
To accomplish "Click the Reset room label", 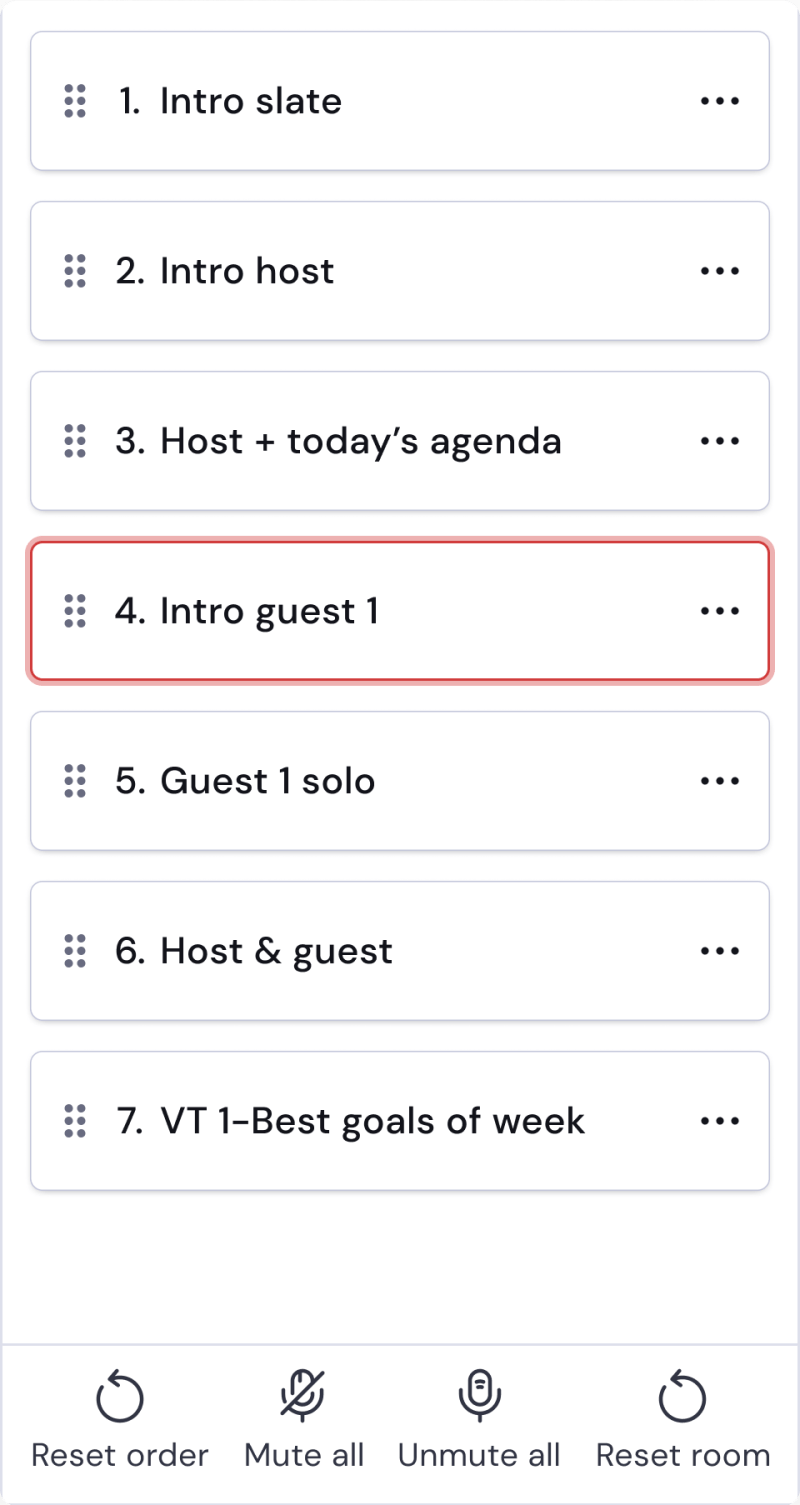I will pyautogui.click(x=683, y=1455).
